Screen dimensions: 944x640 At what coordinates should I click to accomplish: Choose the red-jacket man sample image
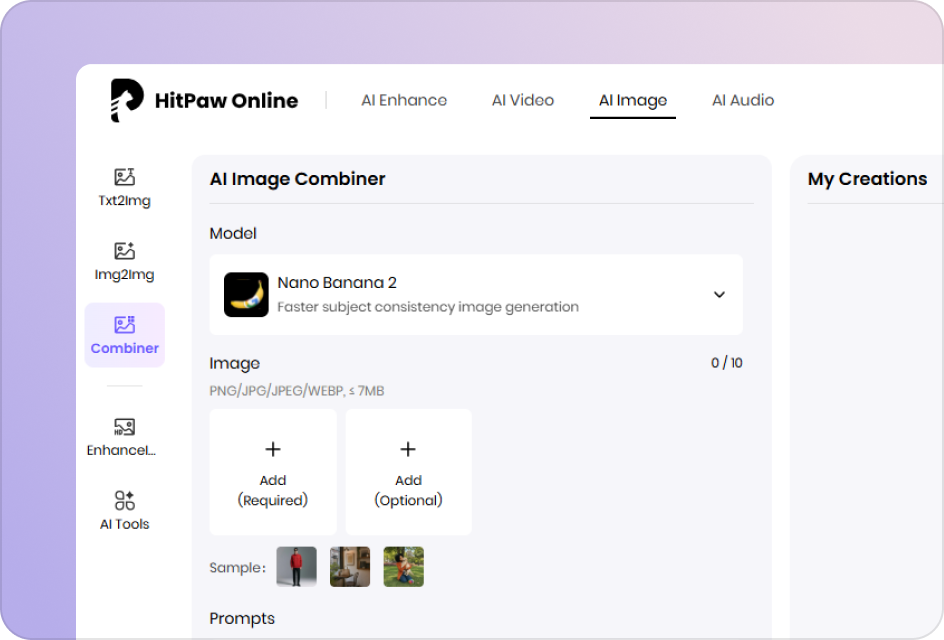(x=296, y=567)
